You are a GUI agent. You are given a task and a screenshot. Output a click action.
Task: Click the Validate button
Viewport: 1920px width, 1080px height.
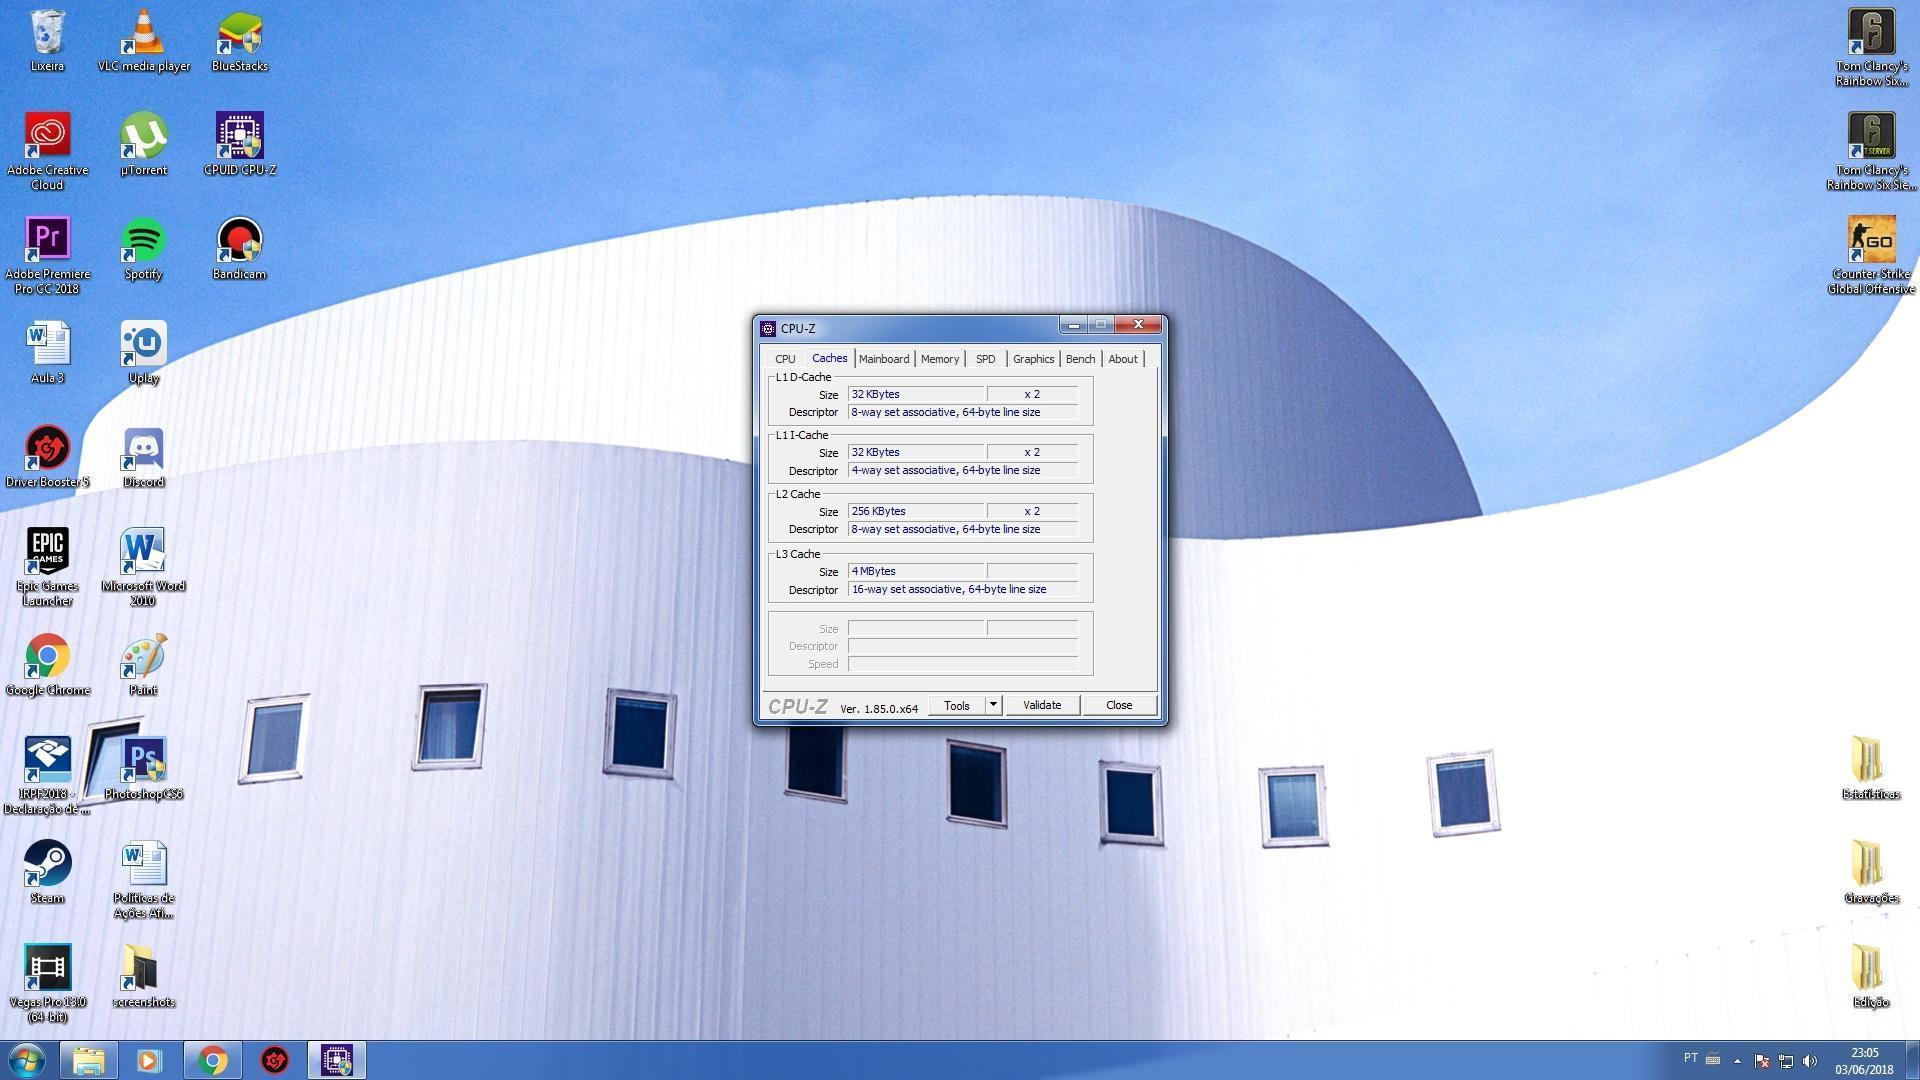click(1042, 706)
